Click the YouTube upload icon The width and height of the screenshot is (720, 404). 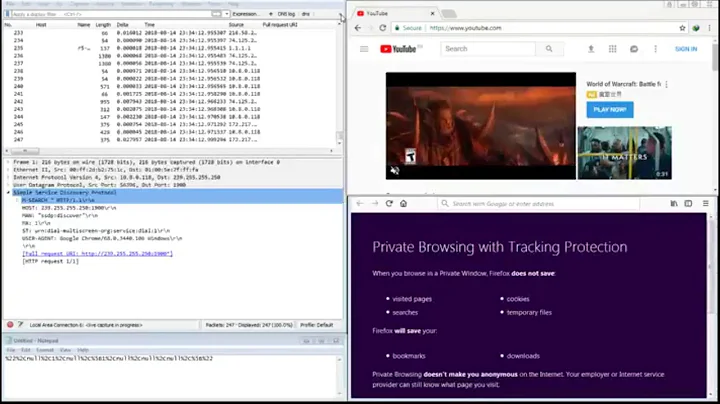pos(591,49)
